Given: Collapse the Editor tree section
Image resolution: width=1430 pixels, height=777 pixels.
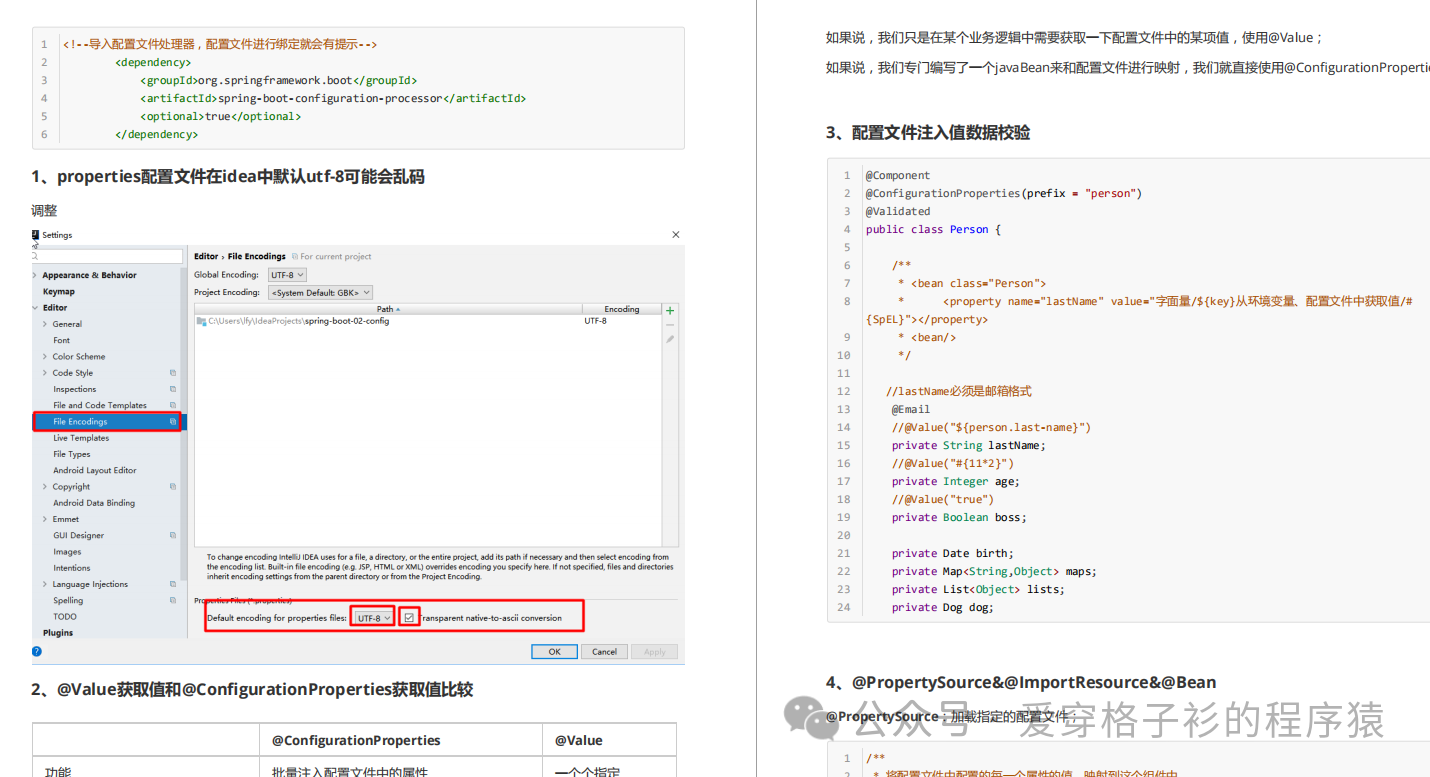Looking at the screenshot, I should pos(36,307).
